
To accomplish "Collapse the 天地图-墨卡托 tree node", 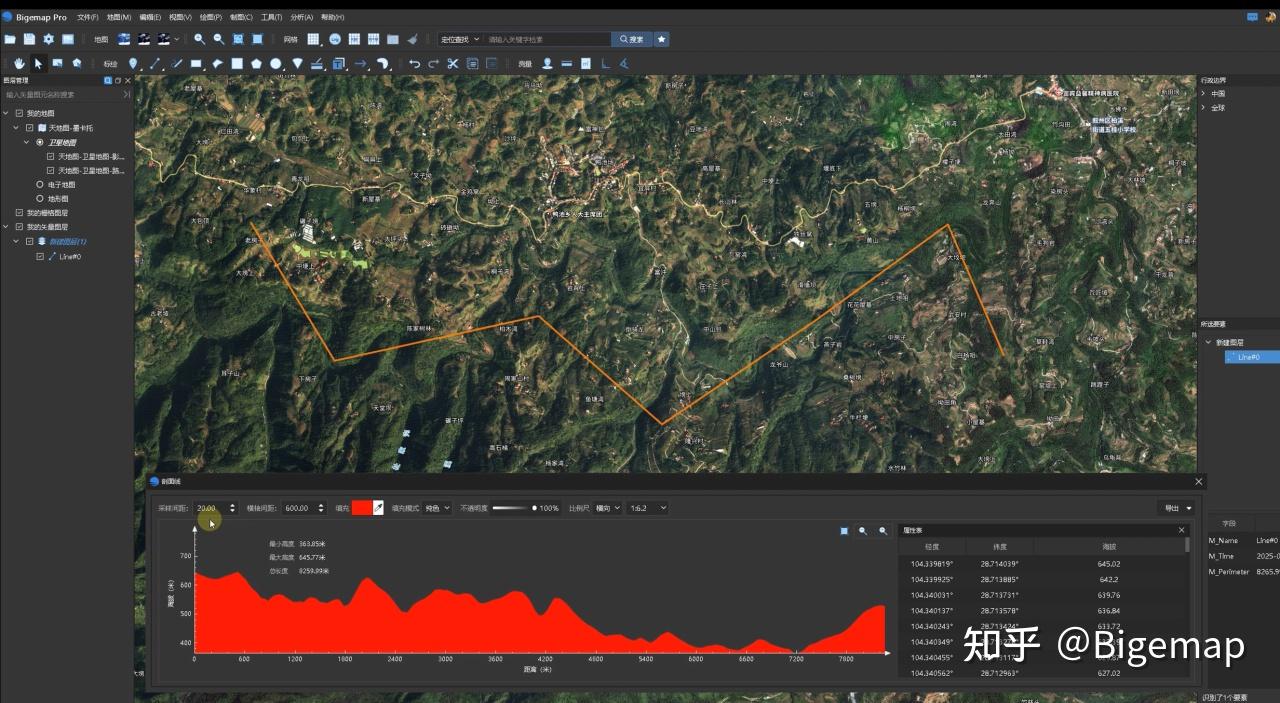I will tap(17, 128).
